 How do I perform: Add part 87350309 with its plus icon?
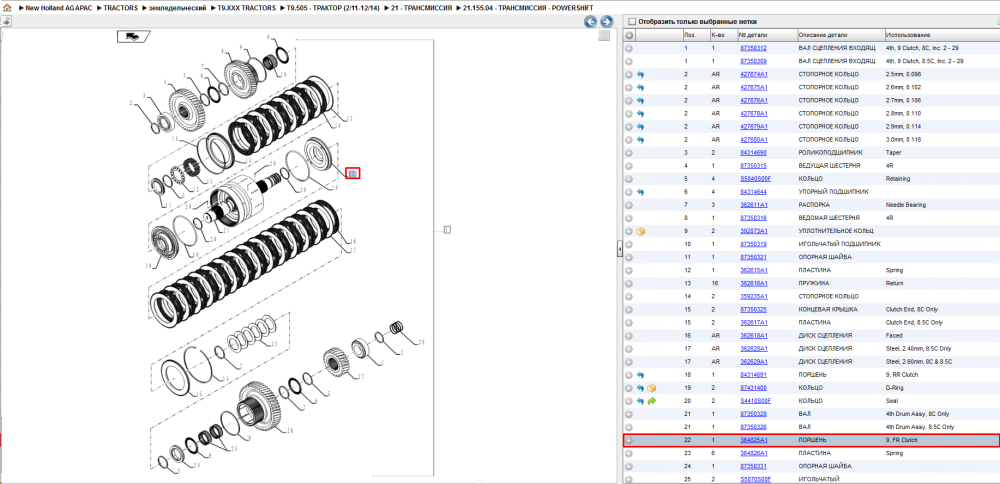pyautogui.click(x=629, y=61)
